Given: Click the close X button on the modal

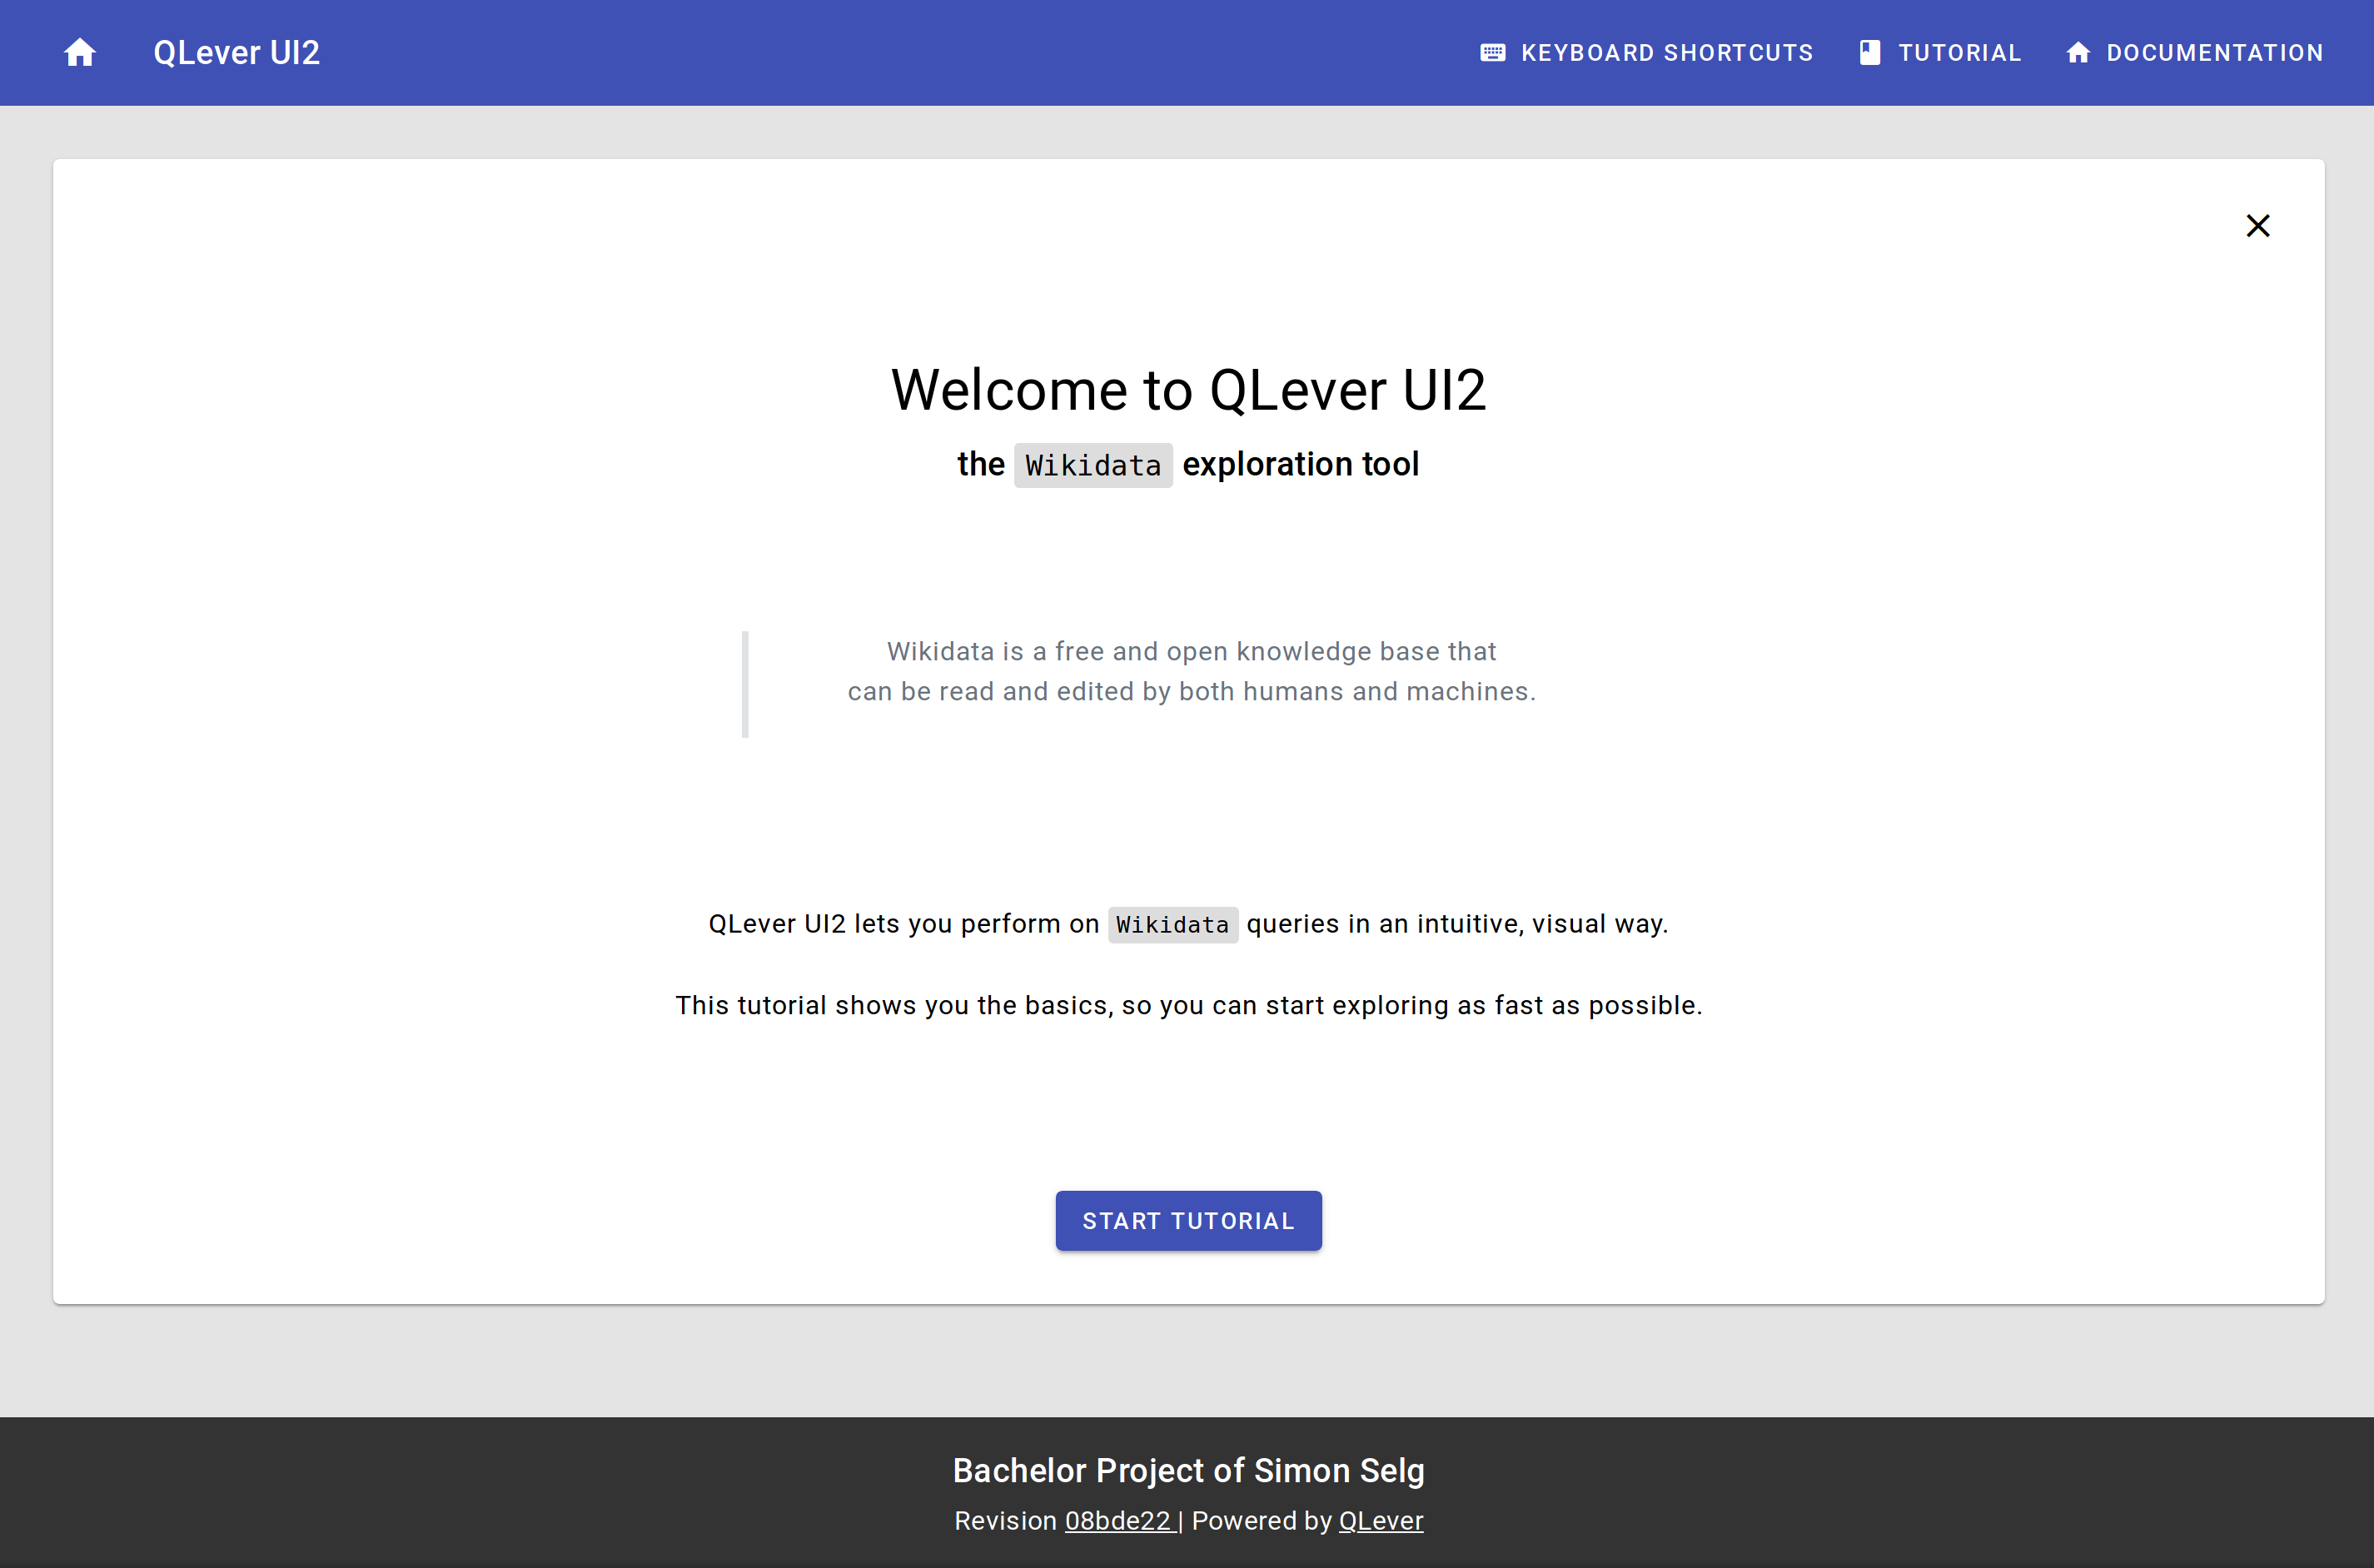Looking at the screenshot, I should click(x=2258, y=226).
